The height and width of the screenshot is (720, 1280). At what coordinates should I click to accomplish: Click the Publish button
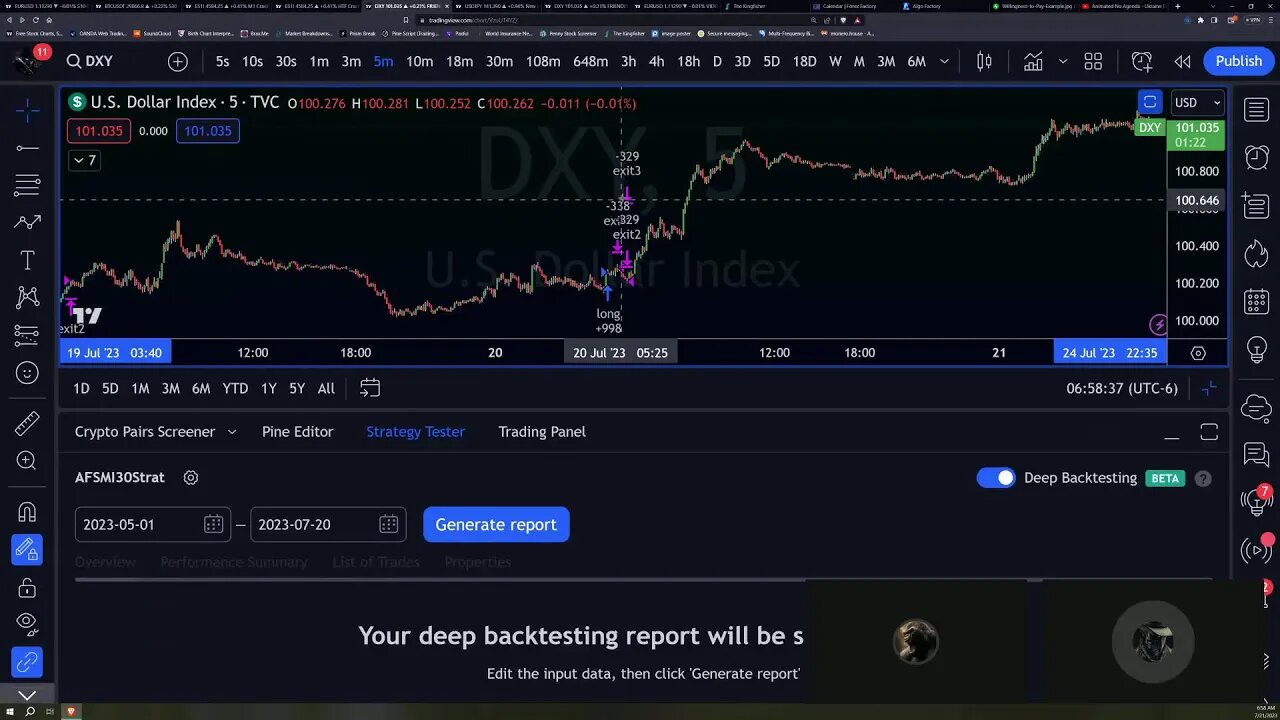(1239, 61)
